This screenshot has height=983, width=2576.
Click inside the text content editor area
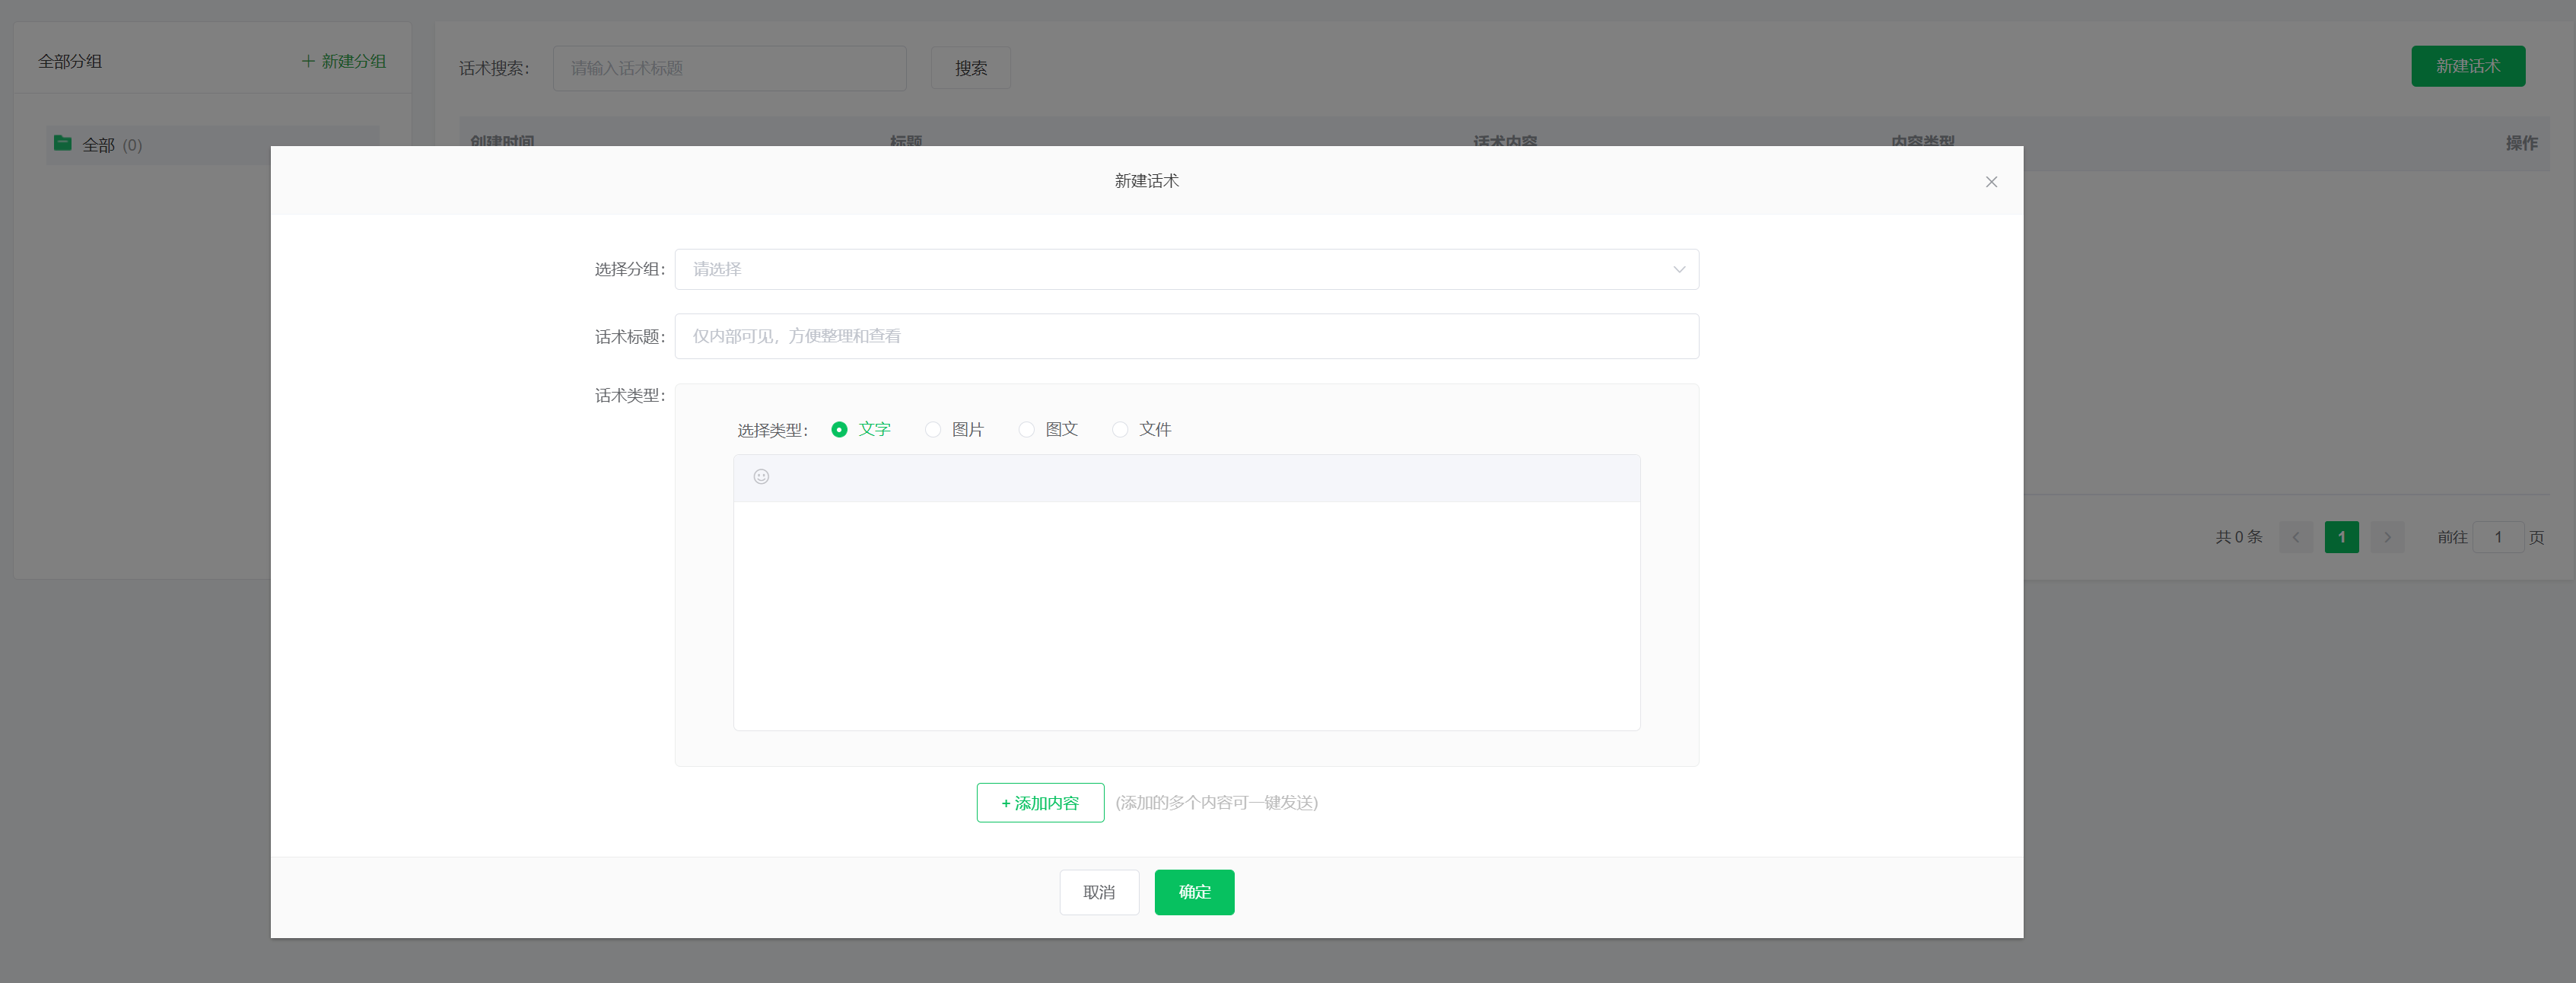click(1185, 615)
